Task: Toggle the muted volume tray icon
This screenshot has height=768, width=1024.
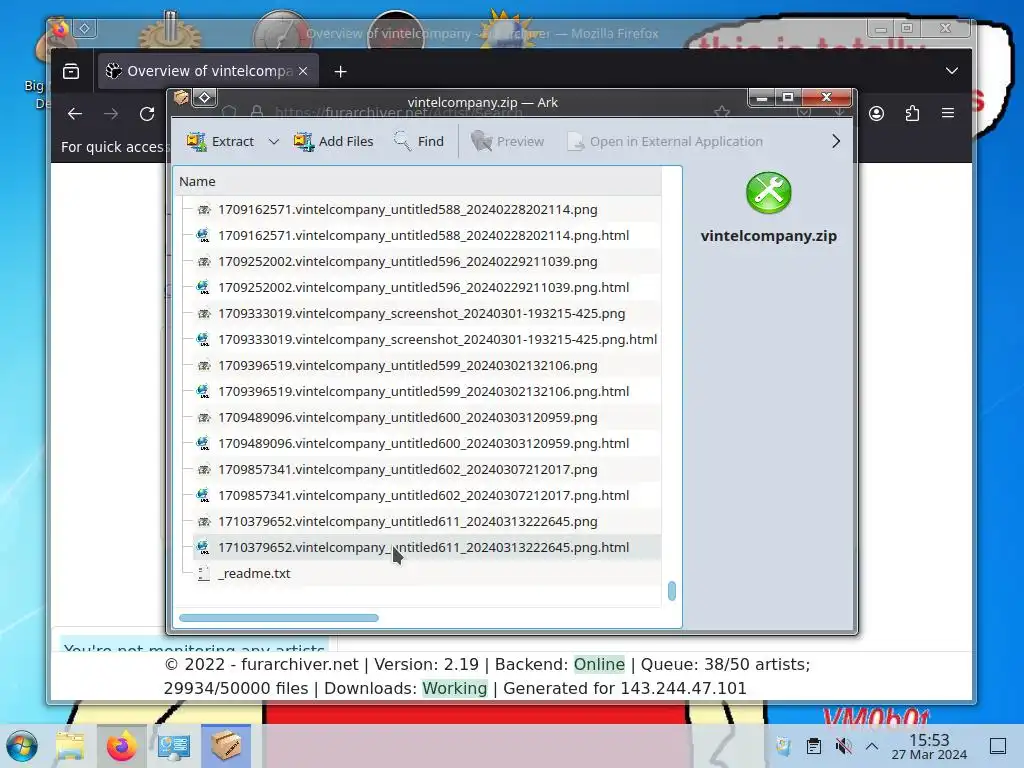Action: click(844, 746)
